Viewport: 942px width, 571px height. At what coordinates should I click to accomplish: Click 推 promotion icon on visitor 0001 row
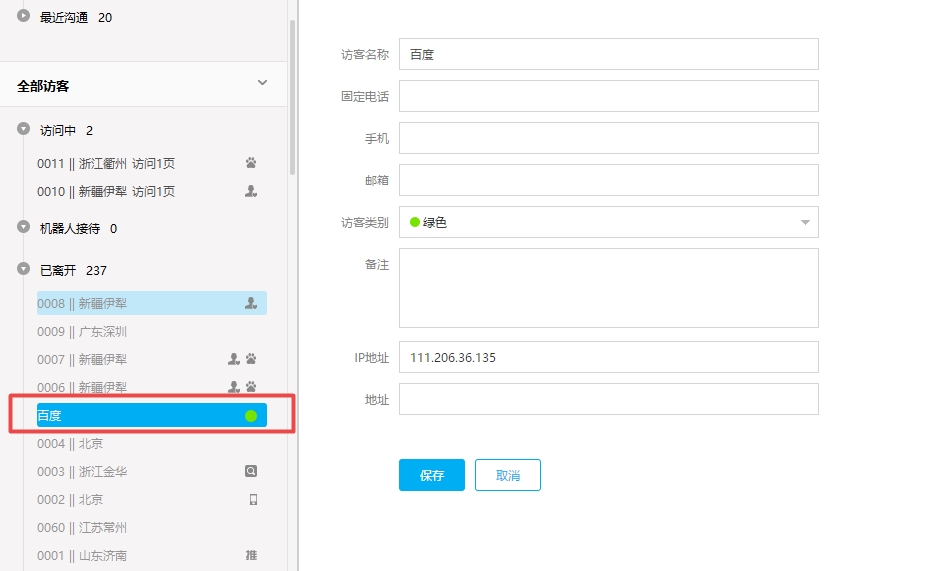coord(251,555)
